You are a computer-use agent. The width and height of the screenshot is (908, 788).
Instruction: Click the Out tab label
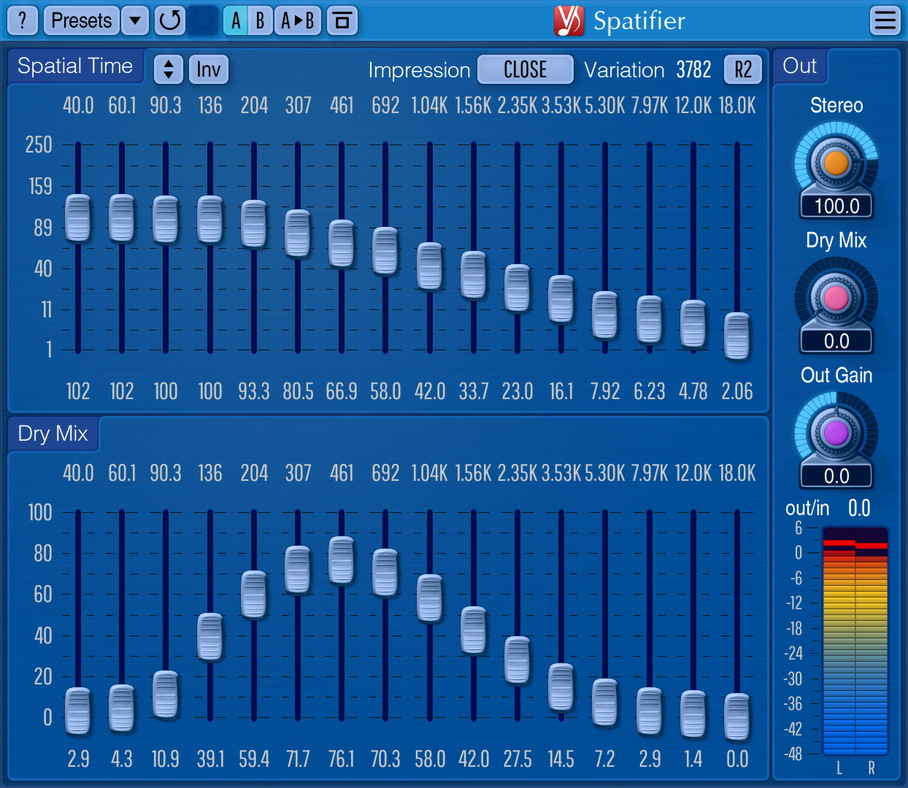pos(800,65)
